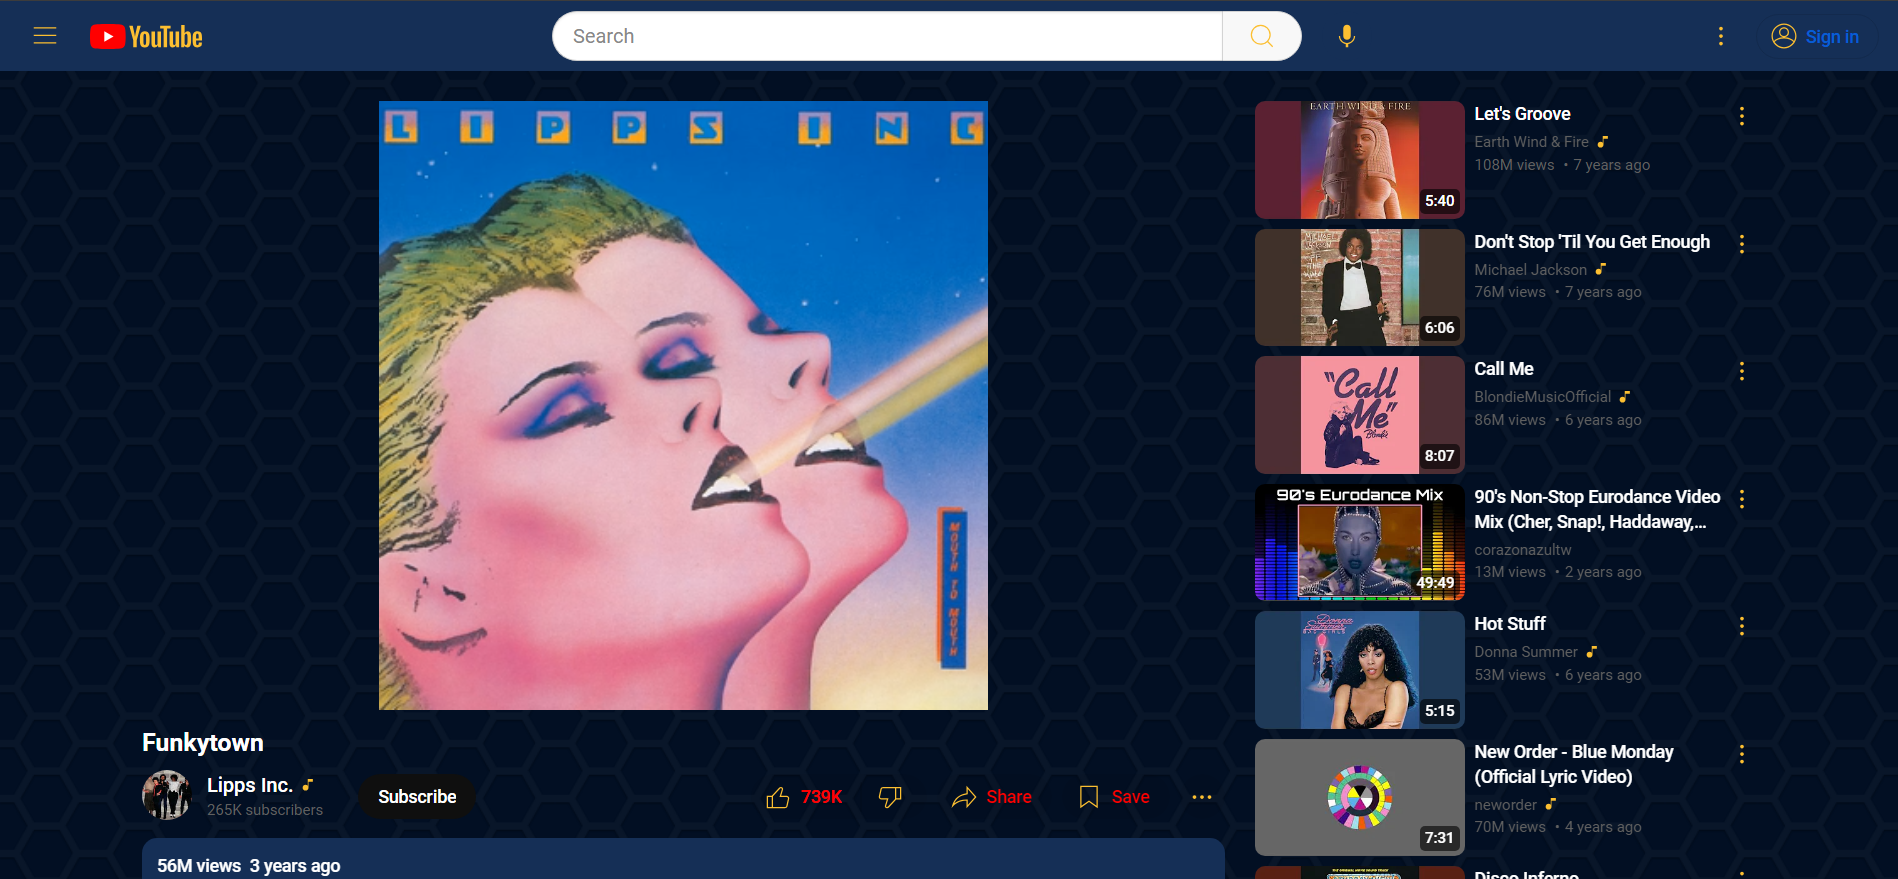Screen dimensions: 1898x879
Task: Open Michael Jackson channel
Action: (x=1530, y=270)
